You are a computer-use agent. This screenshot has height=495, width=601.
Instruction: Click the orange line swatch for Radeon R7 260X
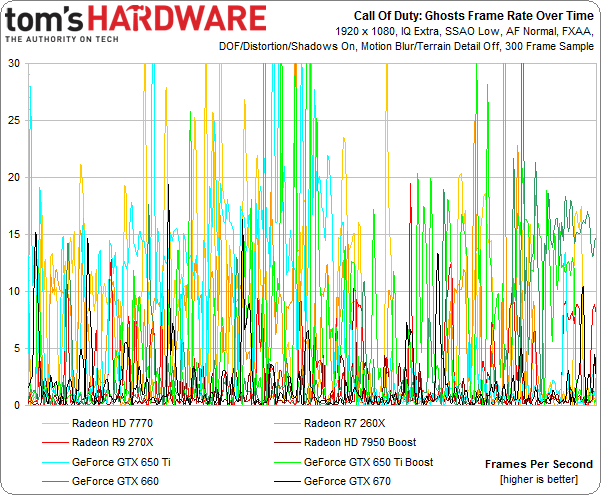point(287,424)
